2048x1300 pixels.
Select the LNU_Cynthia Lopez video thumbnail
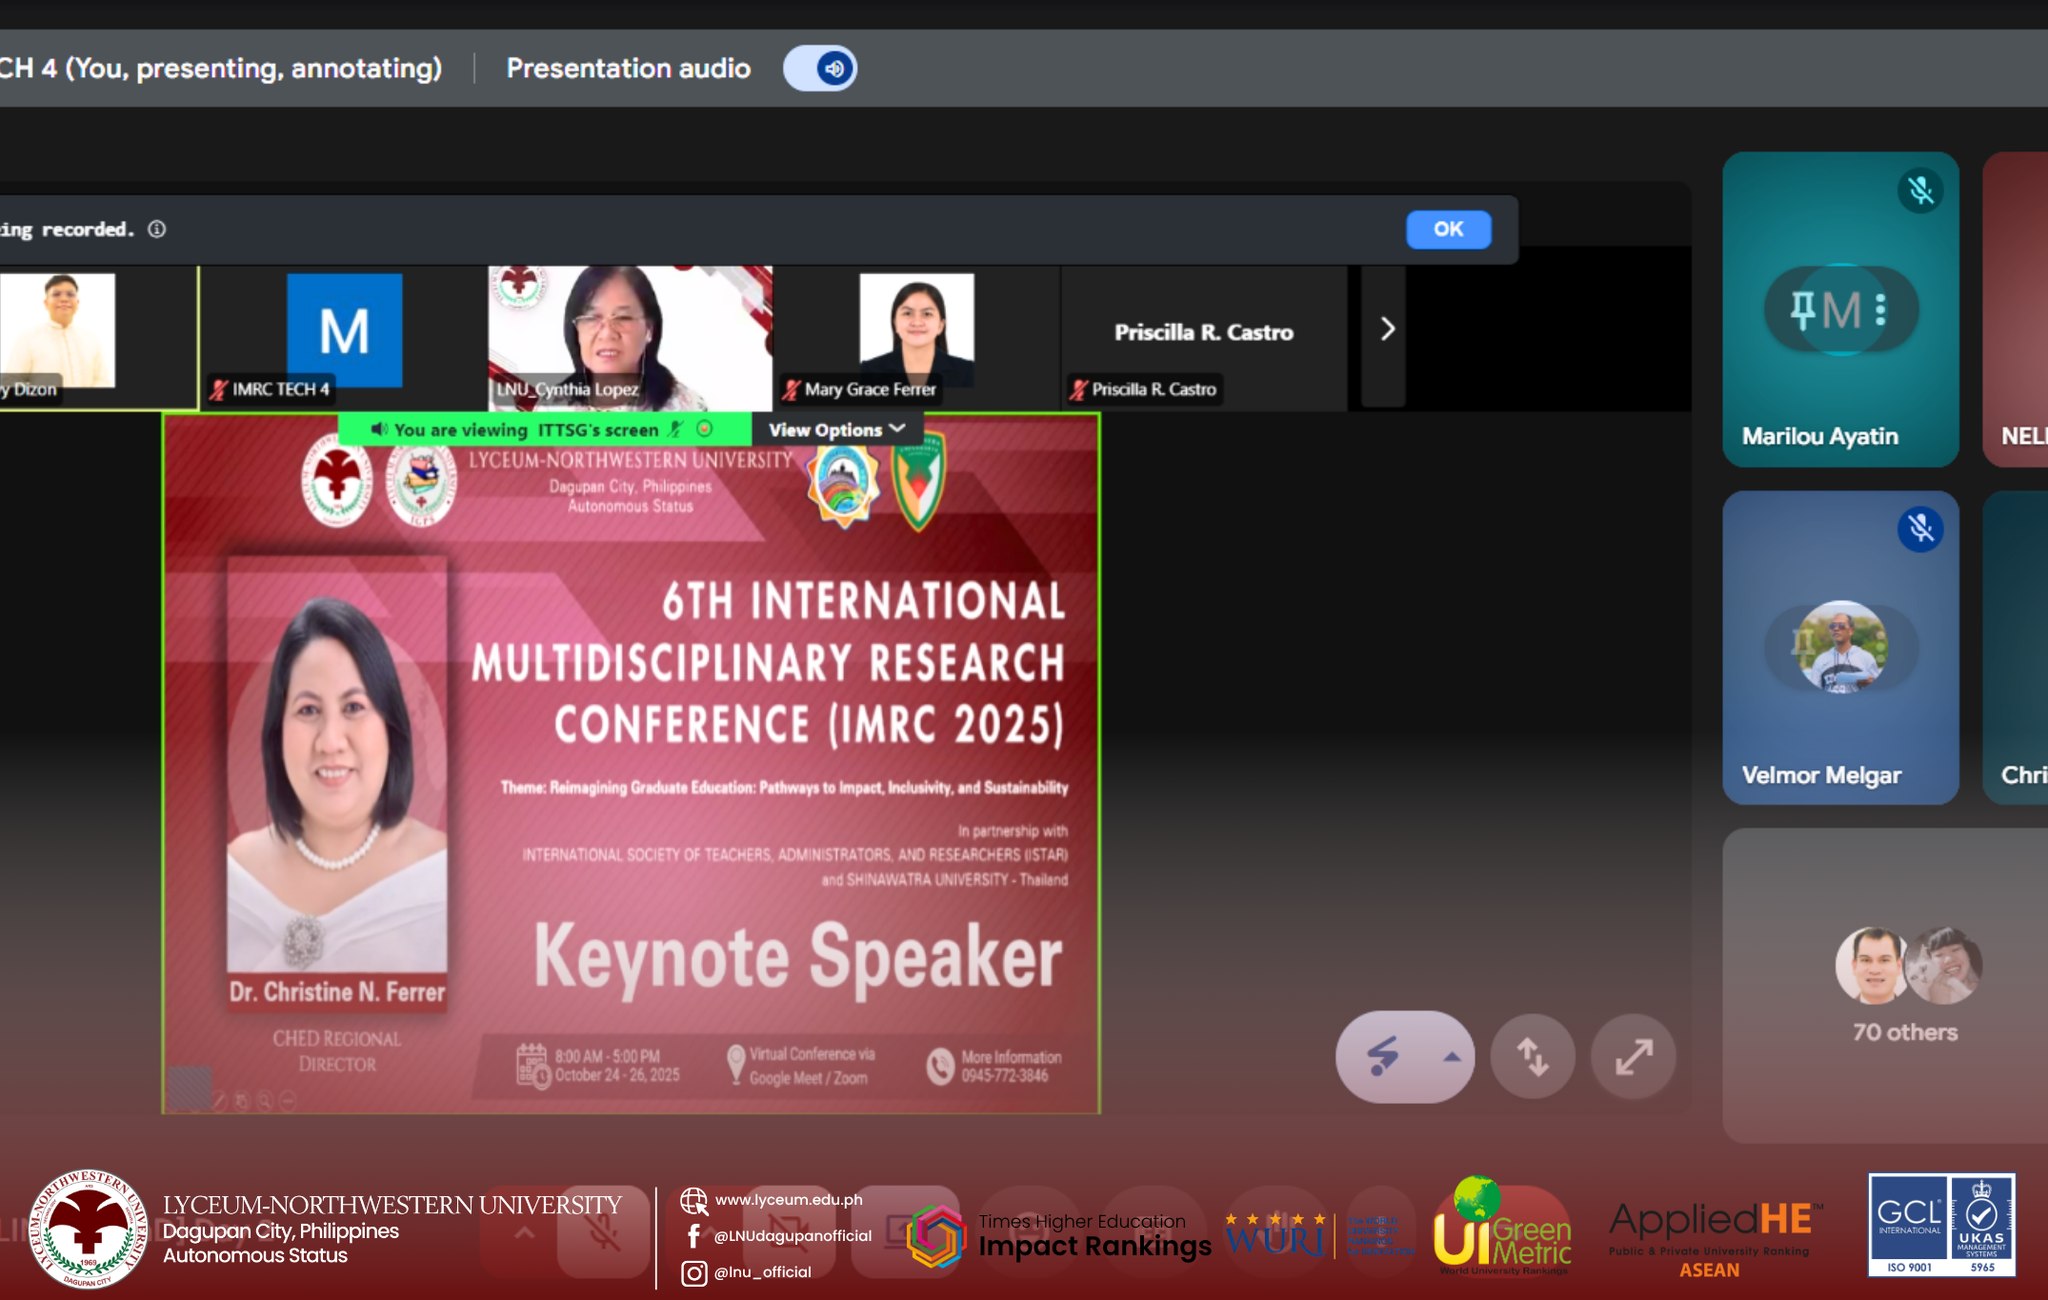(629, 335)
